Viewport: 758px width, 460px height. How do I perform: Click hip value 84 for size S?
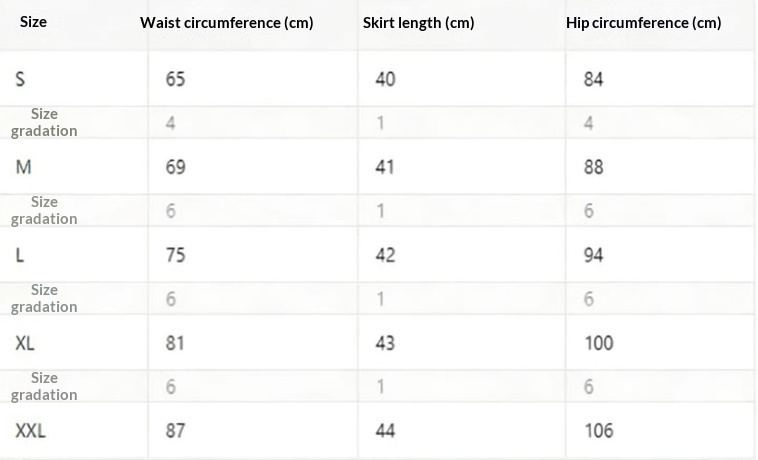tap(594, 79)
